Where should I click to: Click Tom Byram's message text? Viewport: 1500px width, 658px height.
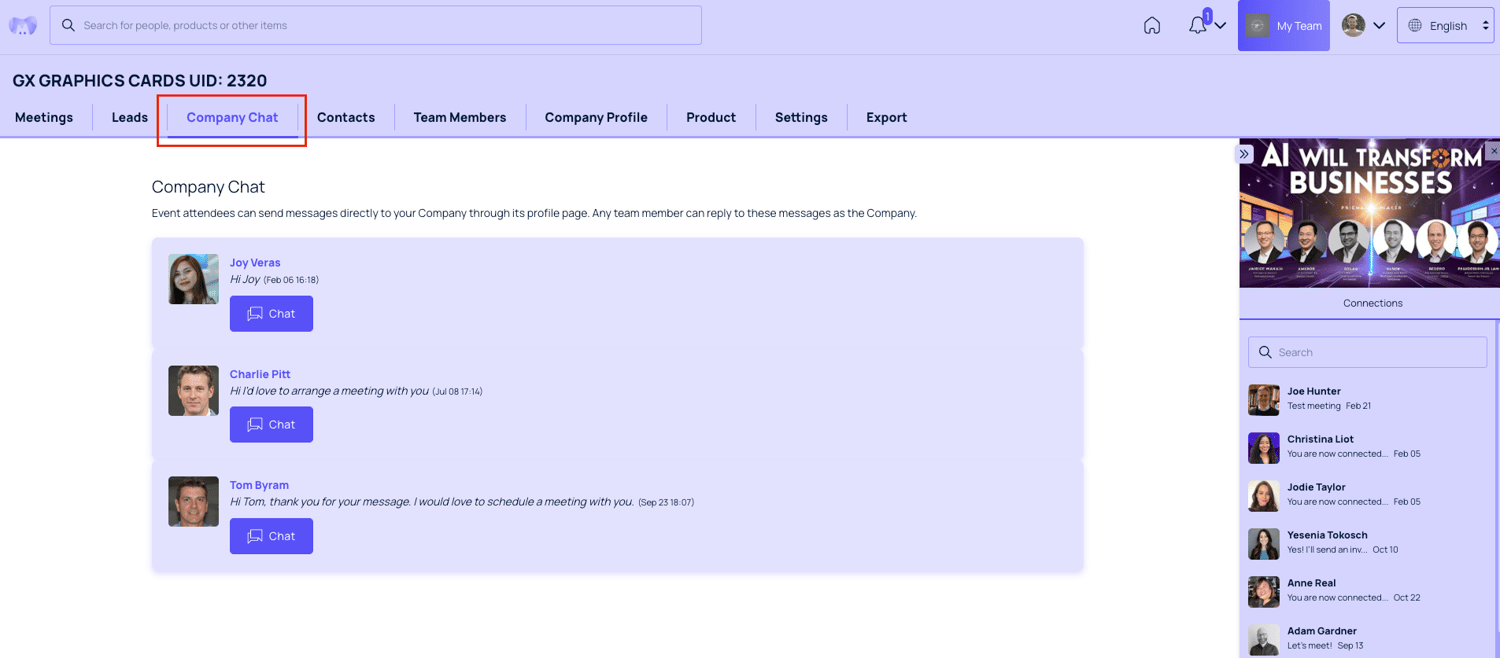pyautogui.click(x=432, y=502)
